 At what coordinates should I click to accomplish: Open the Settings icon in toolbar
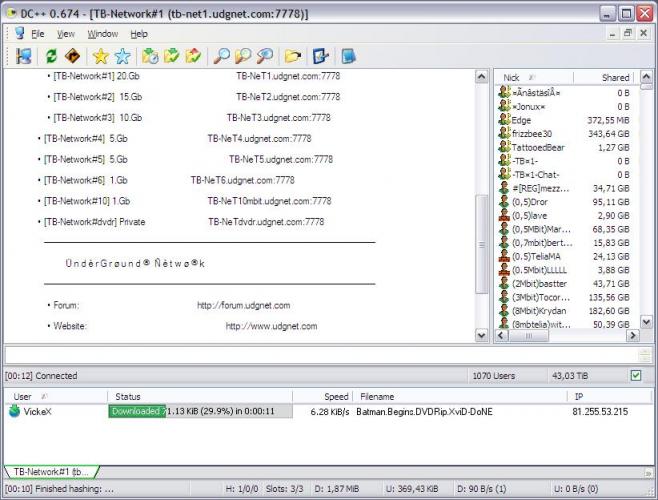tap(321, 56)
